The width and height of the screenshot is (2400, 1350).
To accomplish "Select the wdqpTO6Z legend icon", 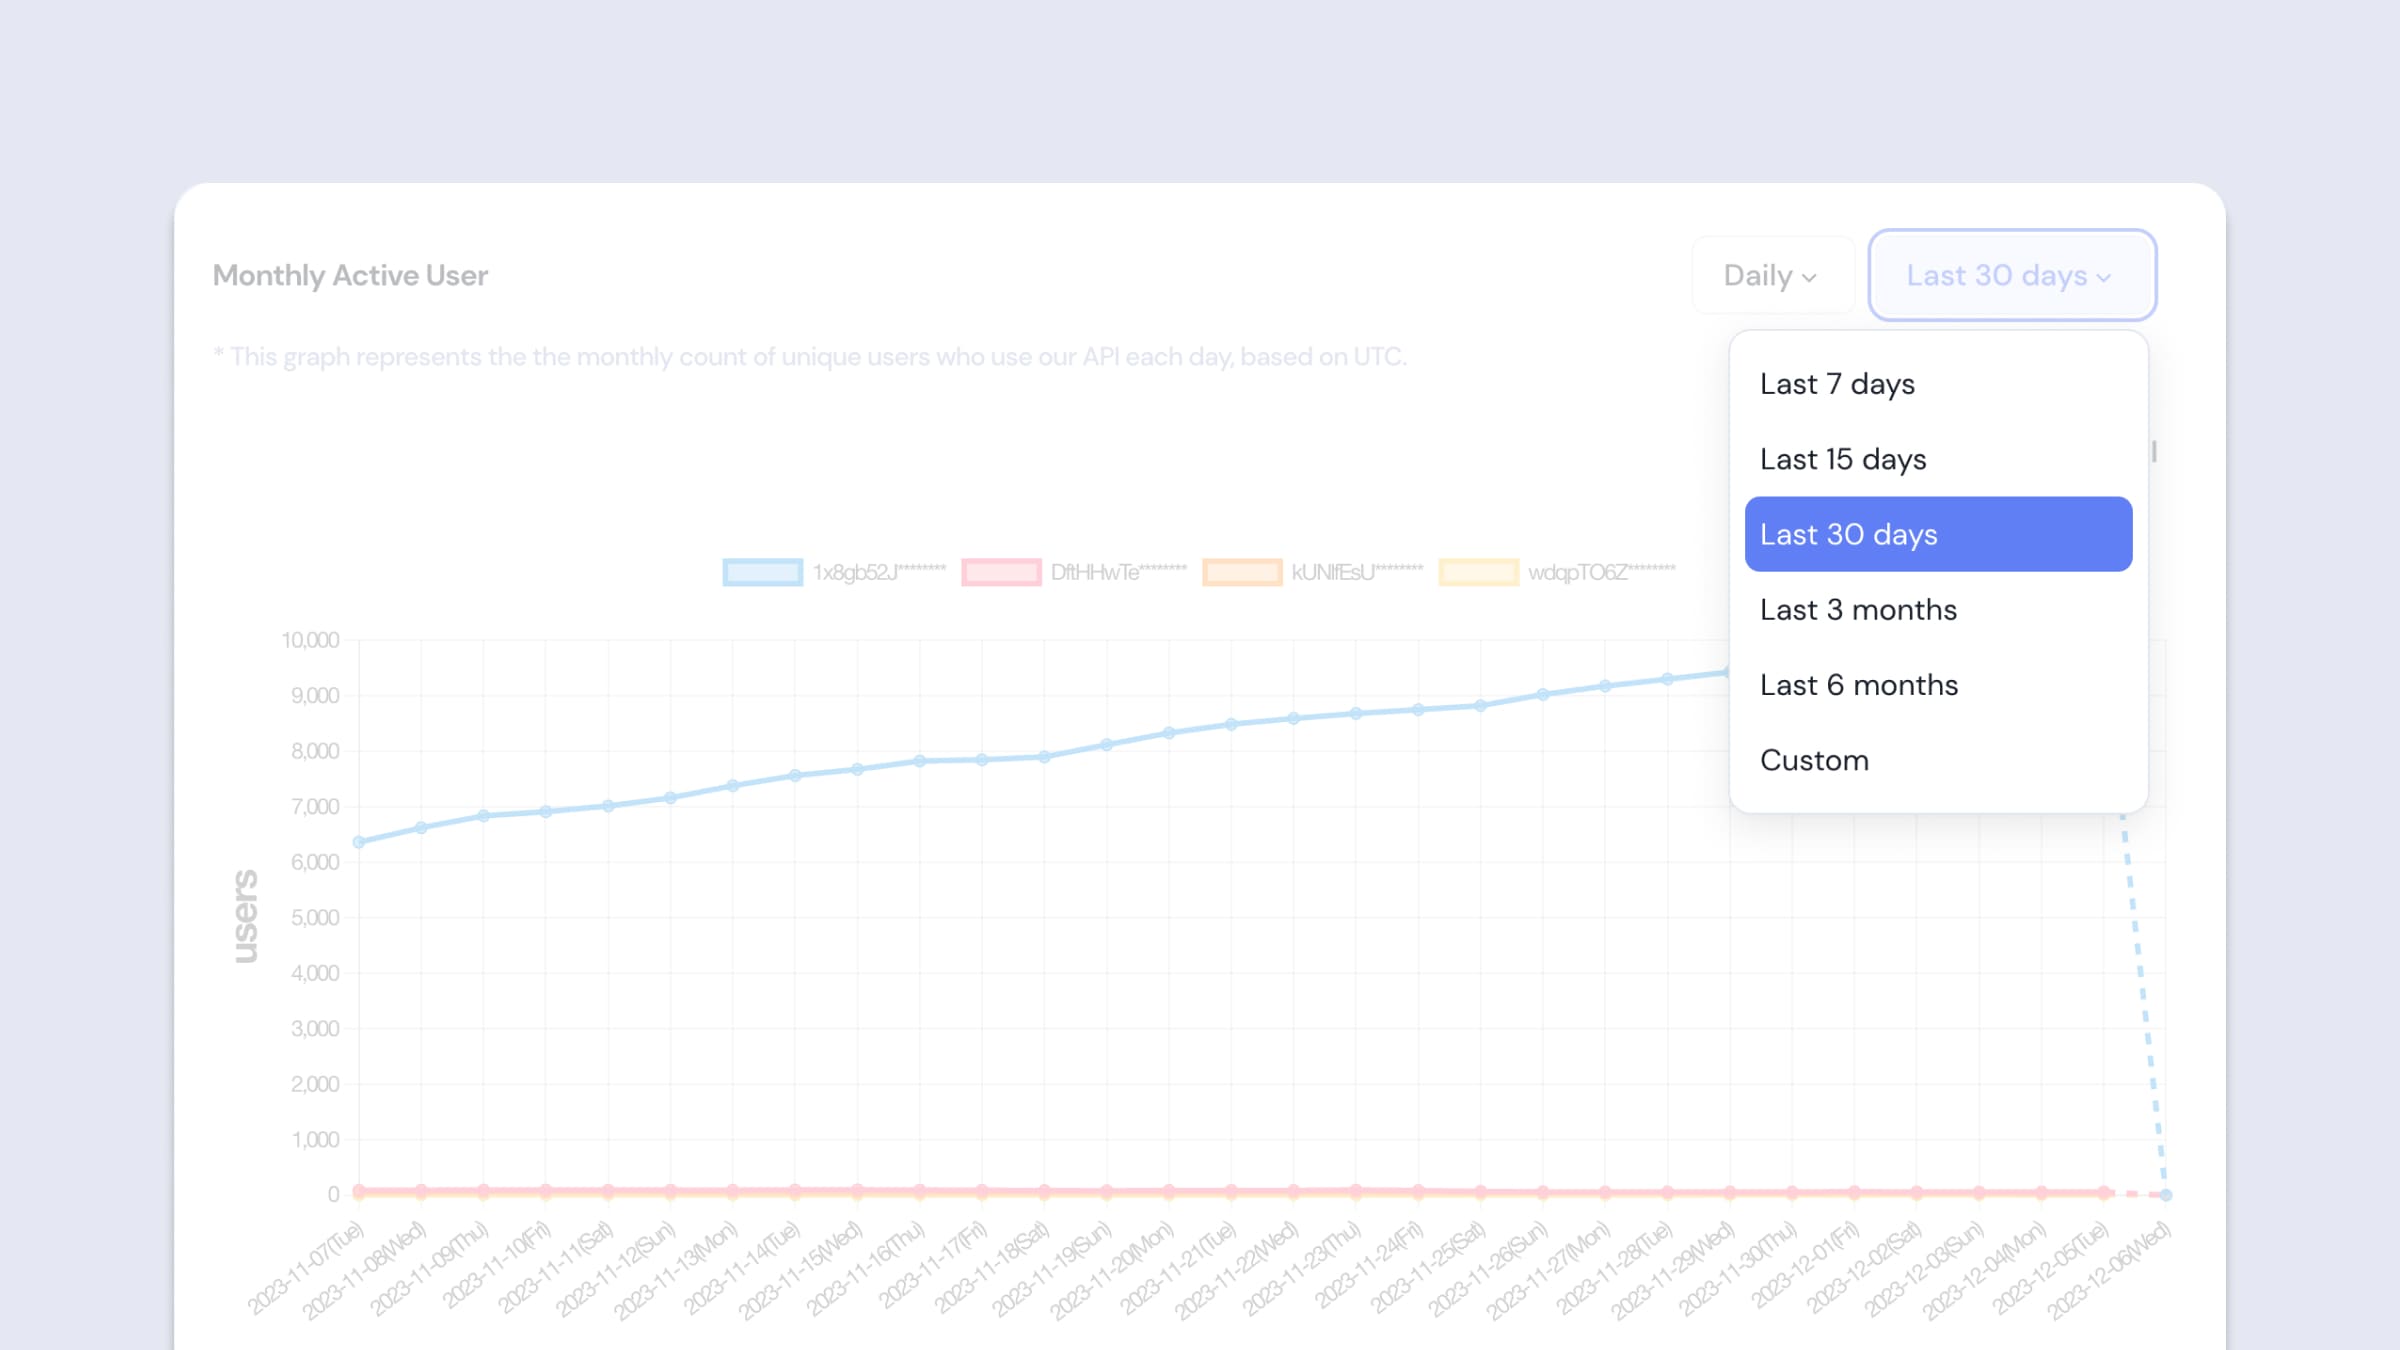I will coord(1477,572).
